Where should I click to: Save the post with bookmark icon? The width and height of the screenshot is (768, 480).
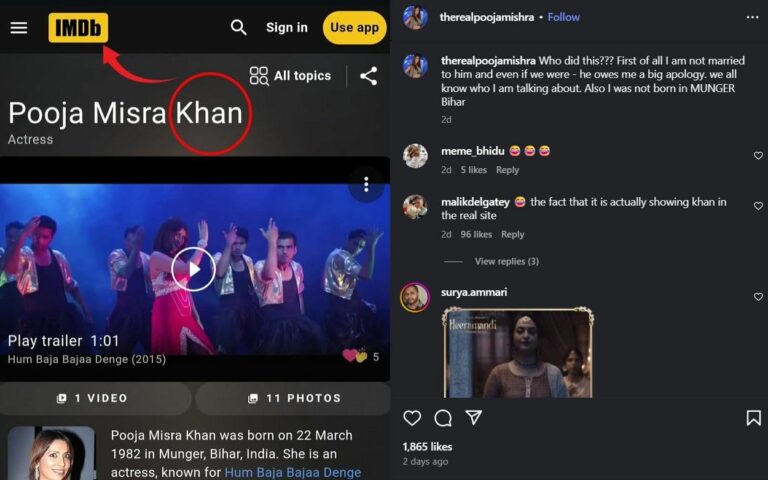pyautogui.click(x=753, y=418)
